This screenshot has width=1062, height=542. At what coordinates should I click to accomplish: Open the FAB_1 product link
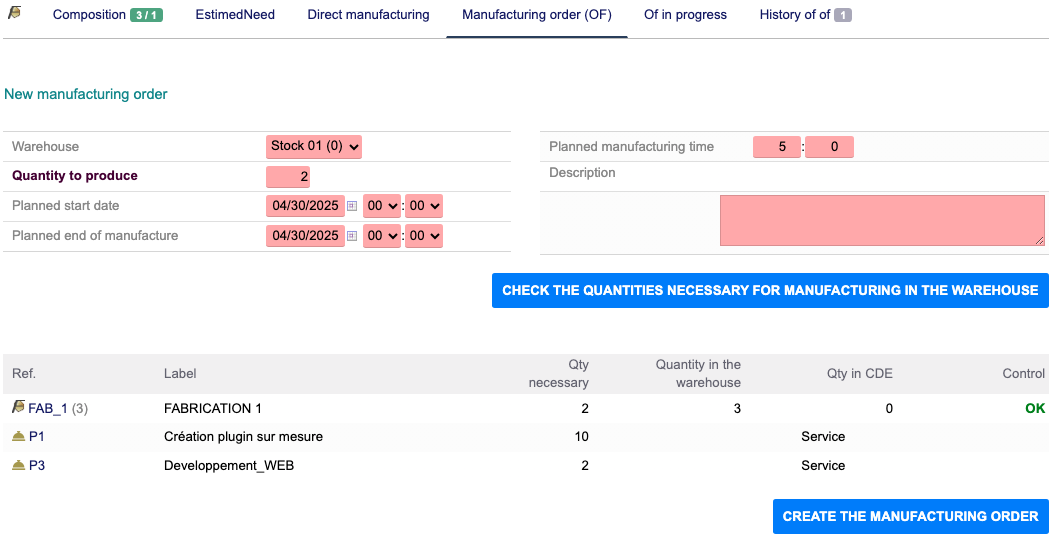coord(48,408)
